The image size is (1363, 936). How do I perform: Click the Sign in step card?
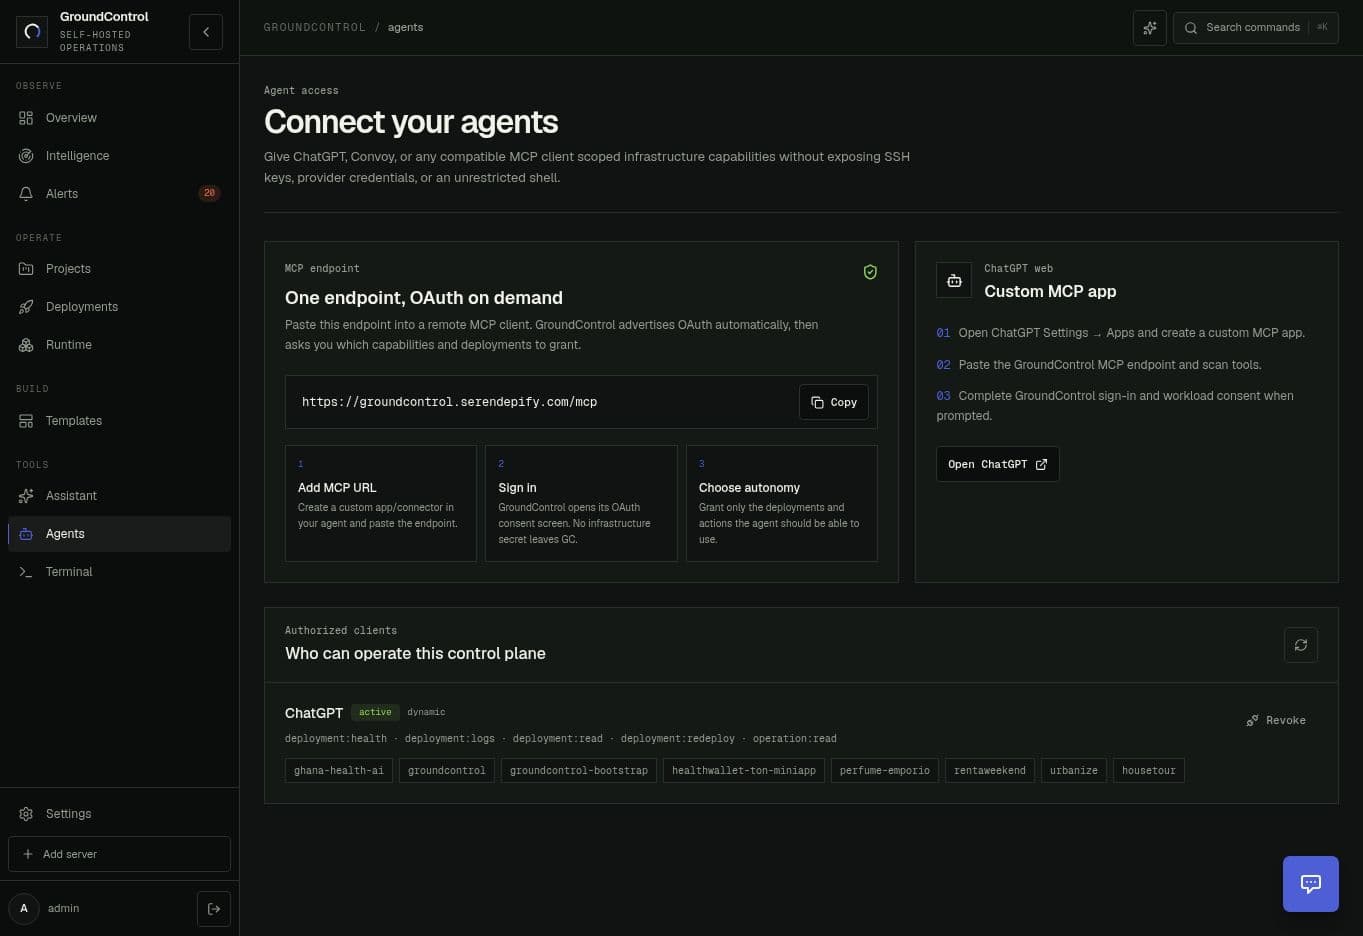pyautogui.click(x=581, y=503)
